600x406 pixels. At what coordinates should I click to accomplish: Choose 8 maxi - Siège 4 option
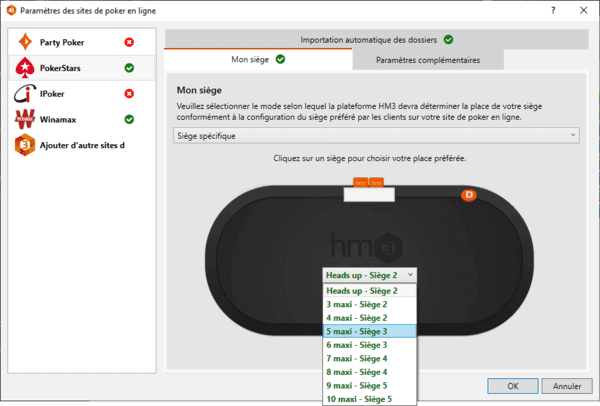pyautogui.click(x=370, y=372)
